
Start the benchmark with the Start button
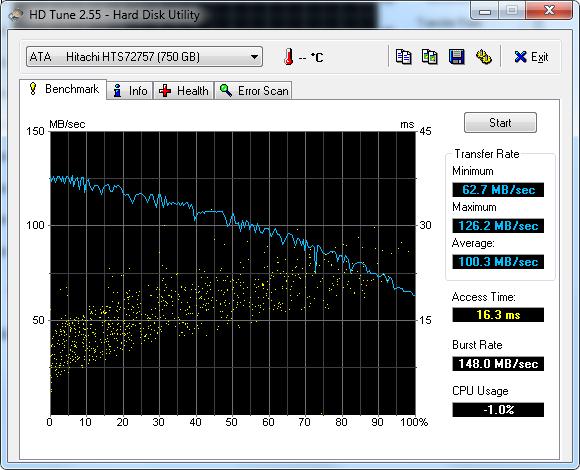tap(500, 123)
